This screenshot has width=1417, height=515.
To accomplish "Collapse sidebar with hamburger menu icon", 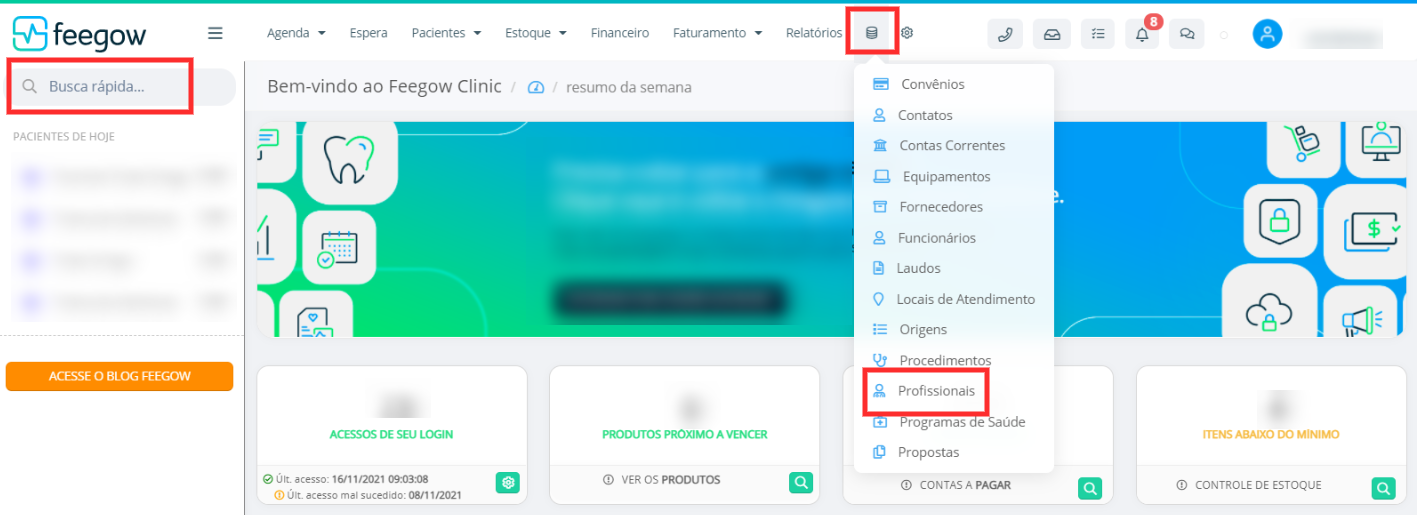I will coord(215,33).
